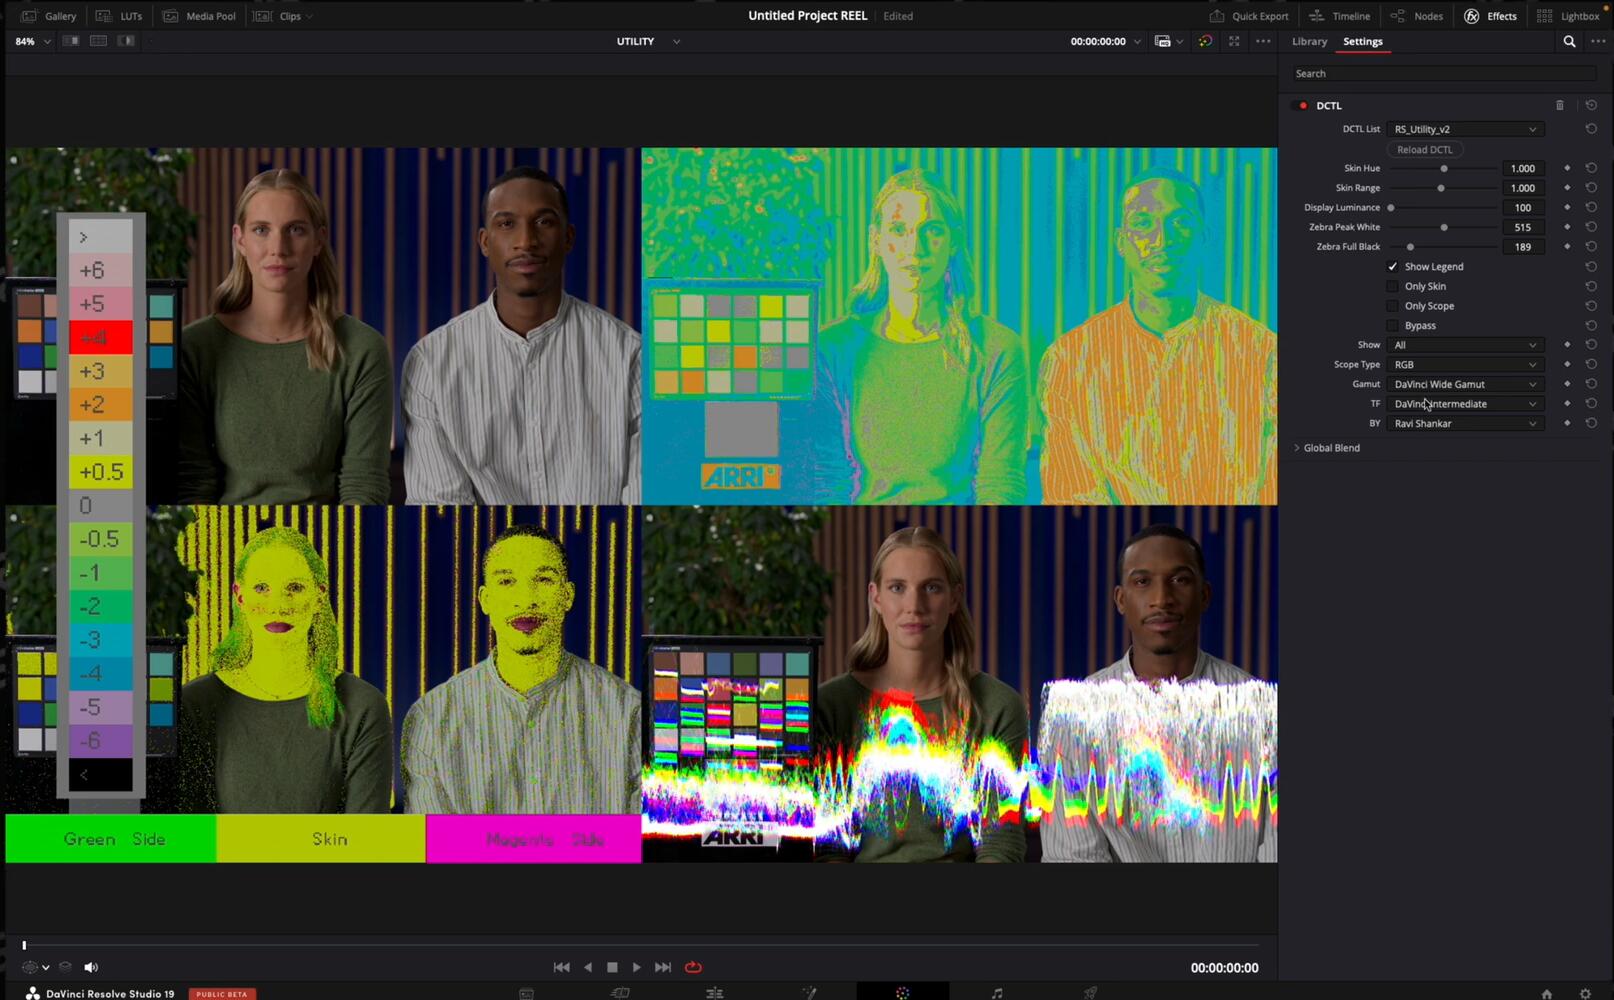Enable the Only Skin checkbox

pyautogui.click(x=1392, y=286)
